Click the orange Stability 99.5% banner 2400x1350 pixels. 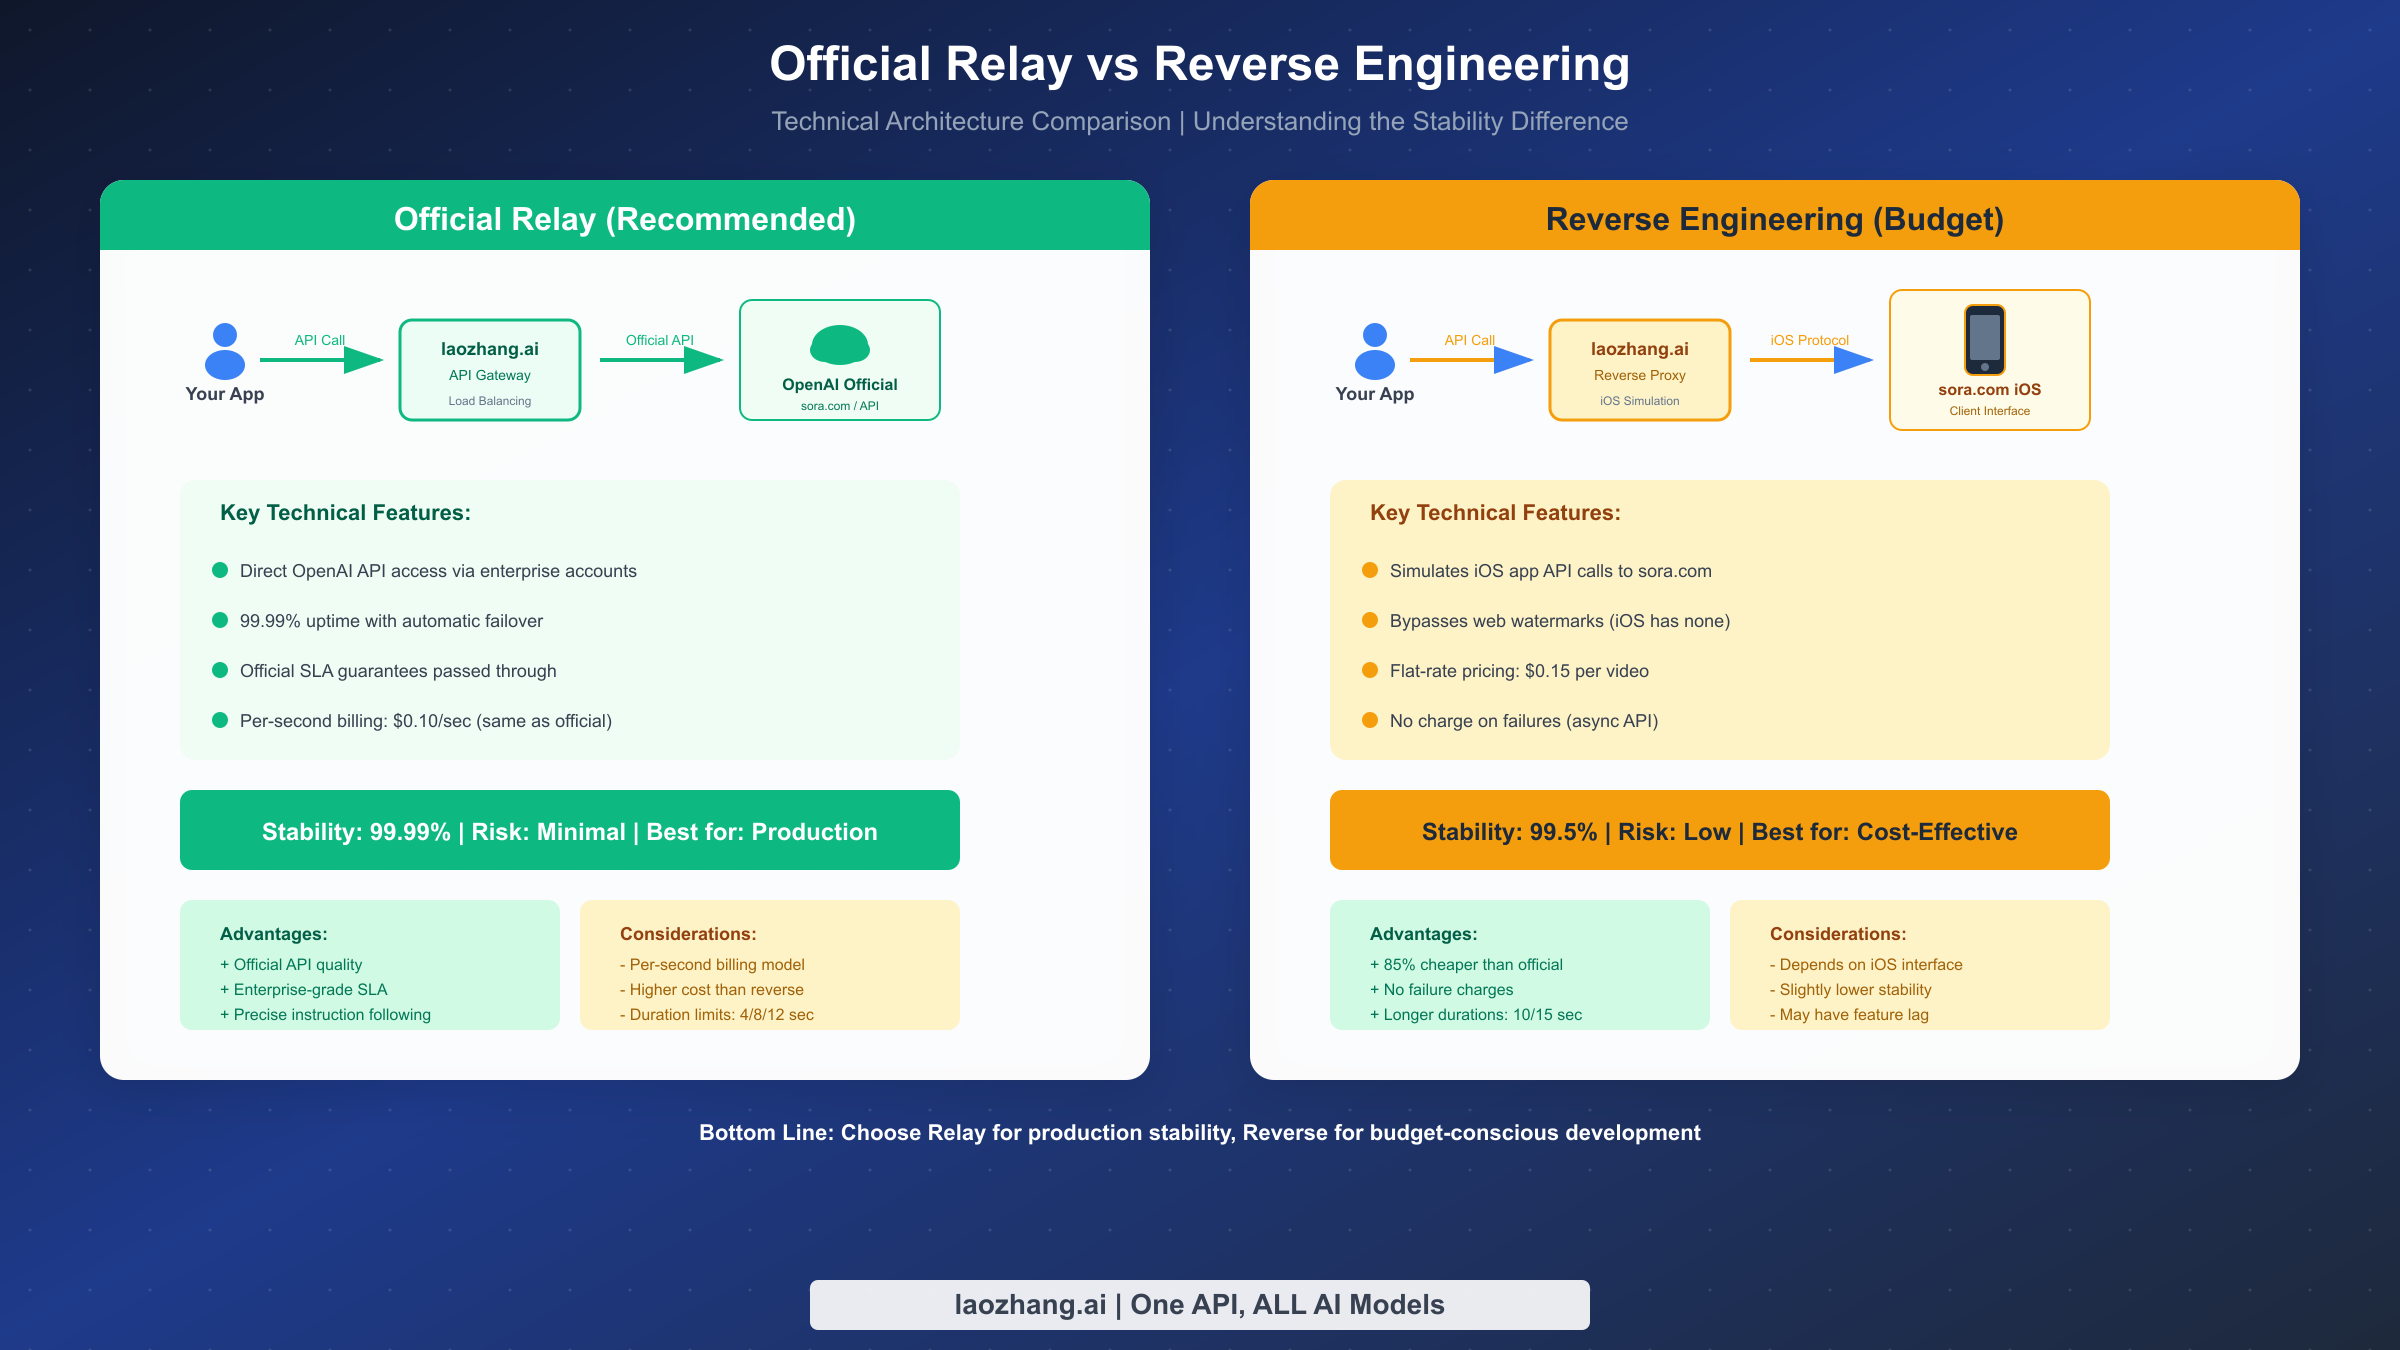click(x=1720, y=830)
